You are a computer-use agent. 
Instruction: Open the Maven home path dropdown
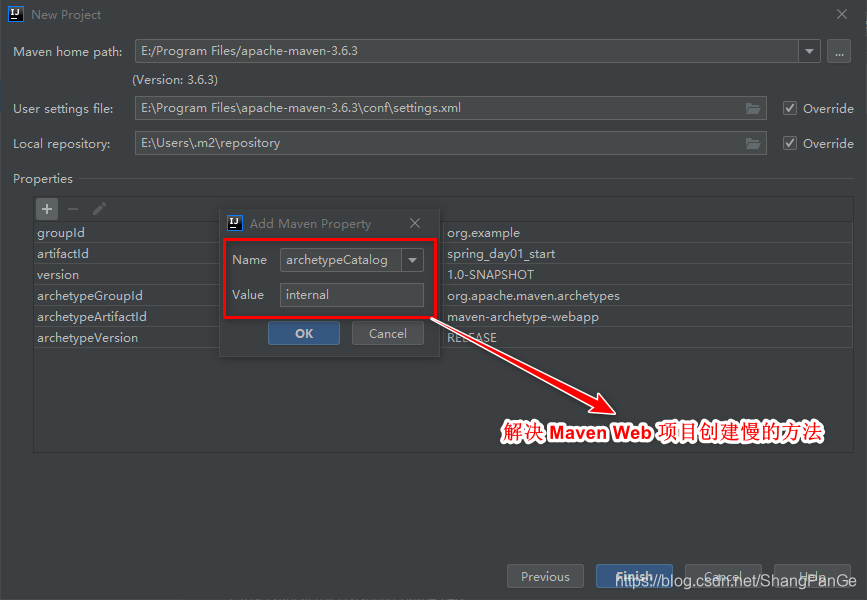point(809,51)
